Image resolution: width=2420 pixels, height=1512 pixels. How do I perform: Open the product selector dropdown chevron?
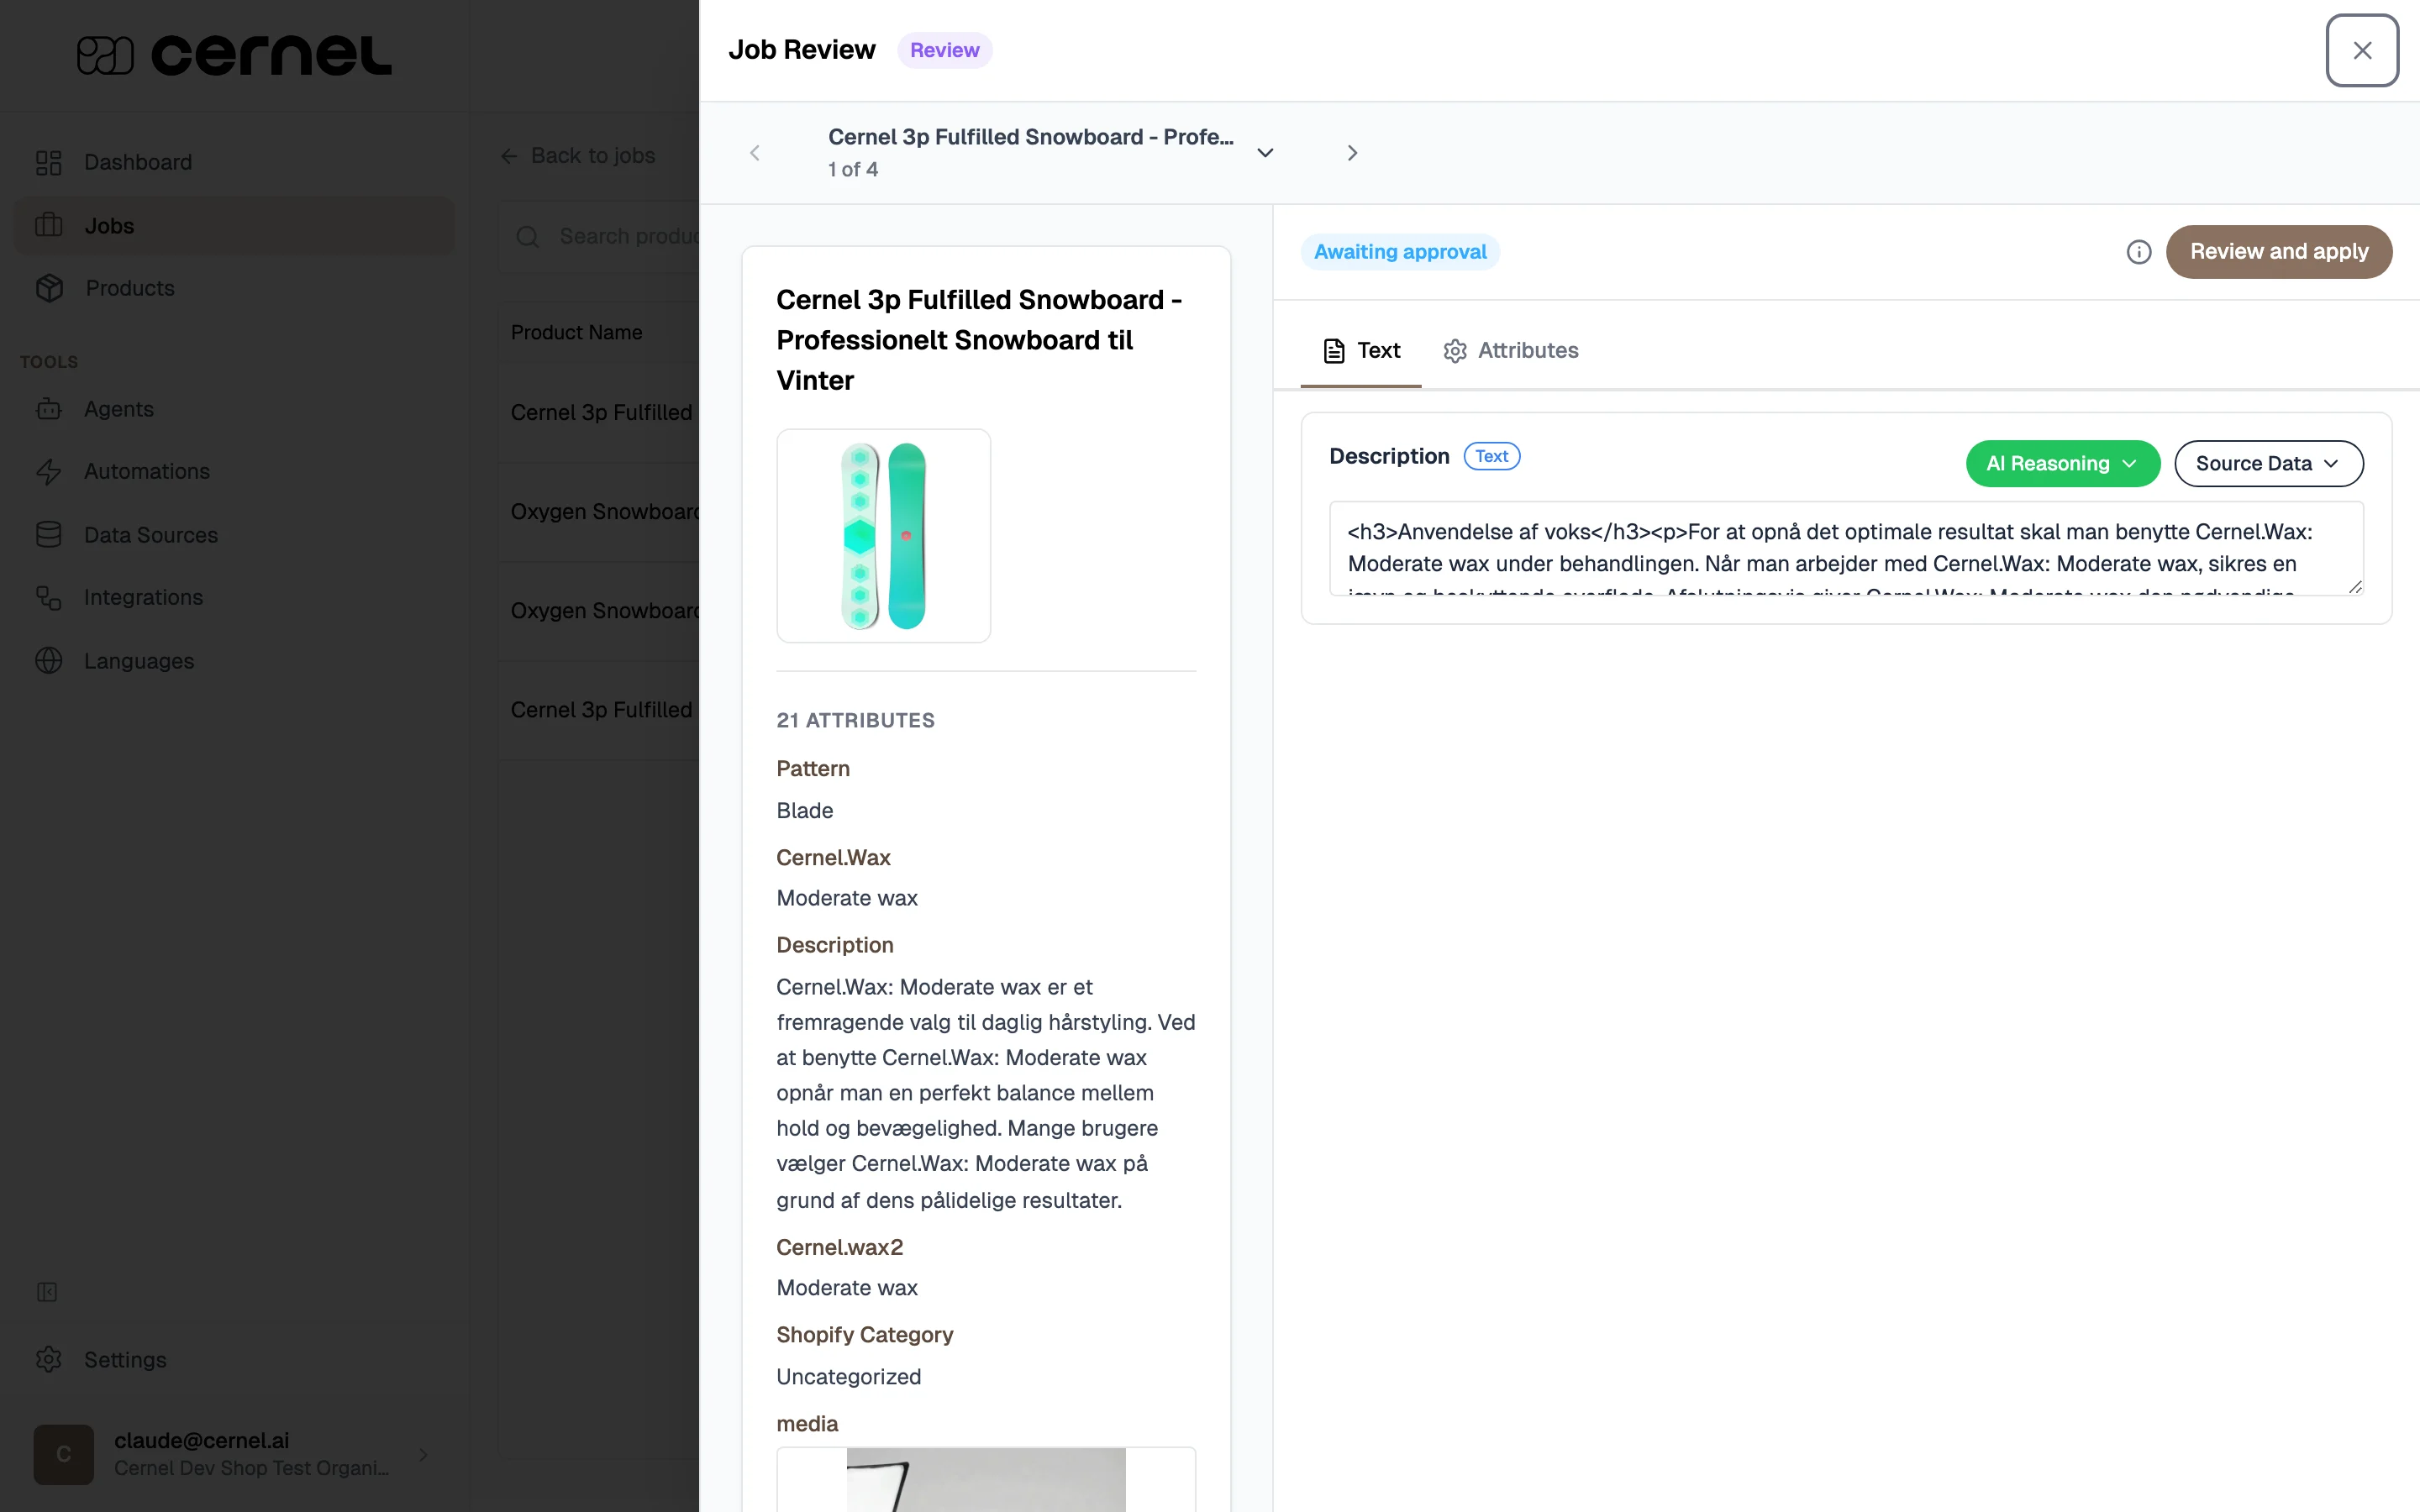[x=1265, y=153]
